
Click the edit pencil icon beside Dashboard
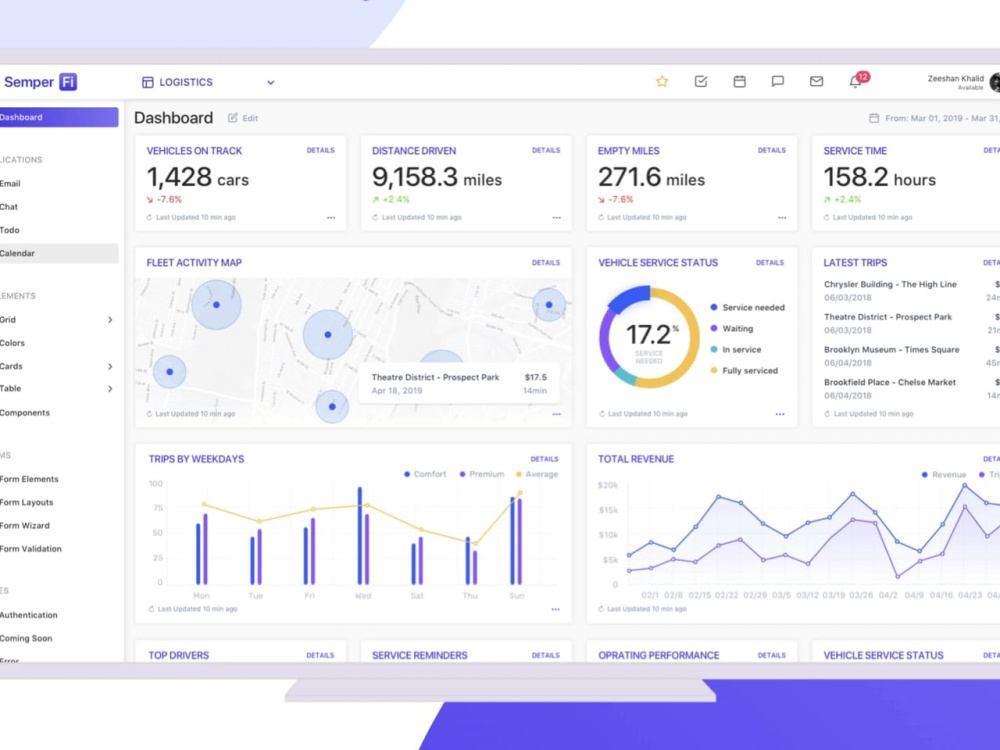[233, 118]
